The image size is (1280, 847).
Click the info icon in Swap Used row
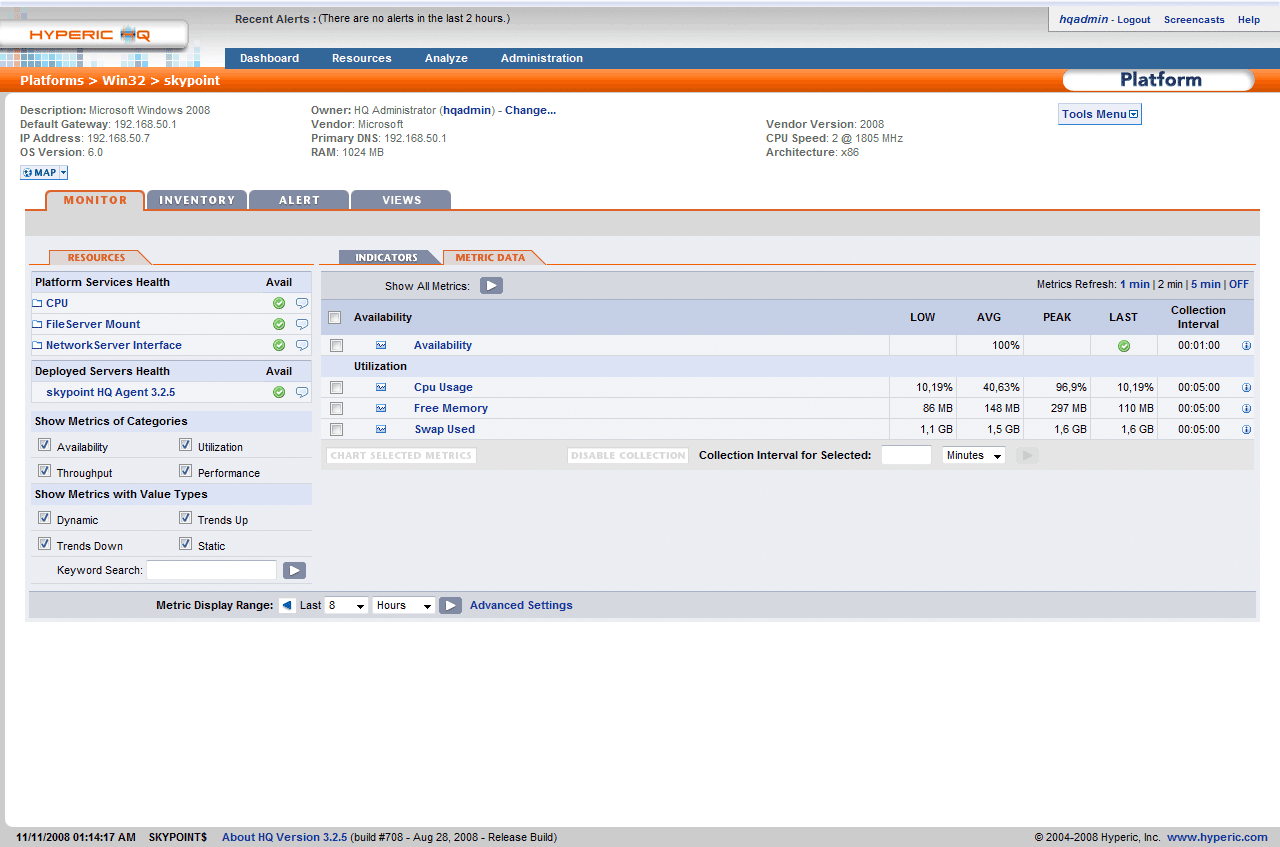(1246, 430)
